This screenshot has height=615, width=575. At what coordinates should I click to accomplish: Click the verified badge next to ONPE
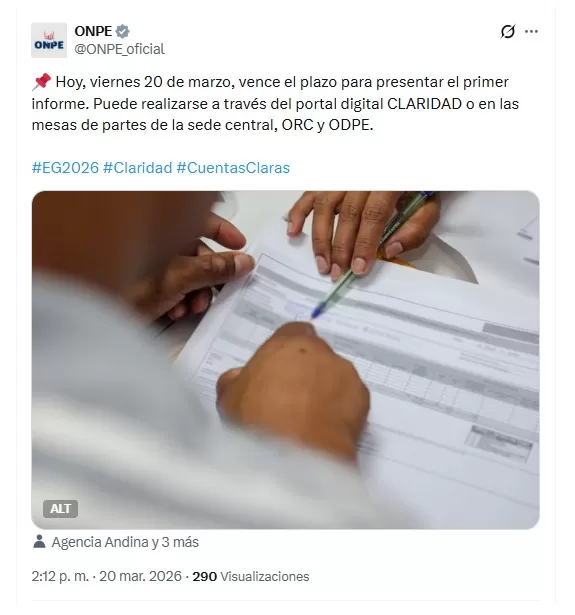[x=123, y=31]
